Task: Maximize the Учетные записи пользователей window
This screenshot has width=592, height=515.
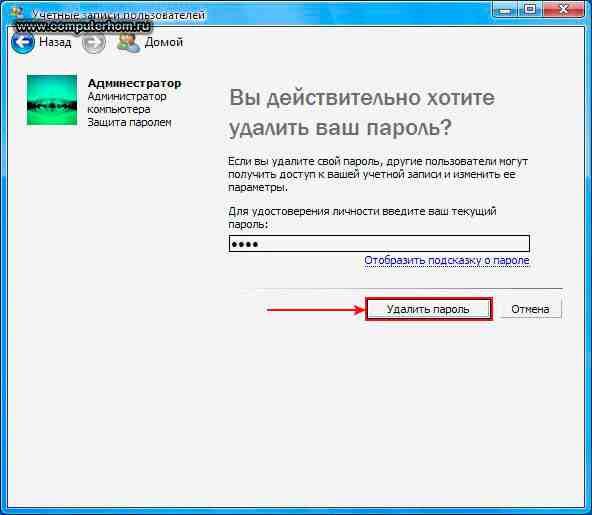Action: pyautogui.click(x=530, y=9)
